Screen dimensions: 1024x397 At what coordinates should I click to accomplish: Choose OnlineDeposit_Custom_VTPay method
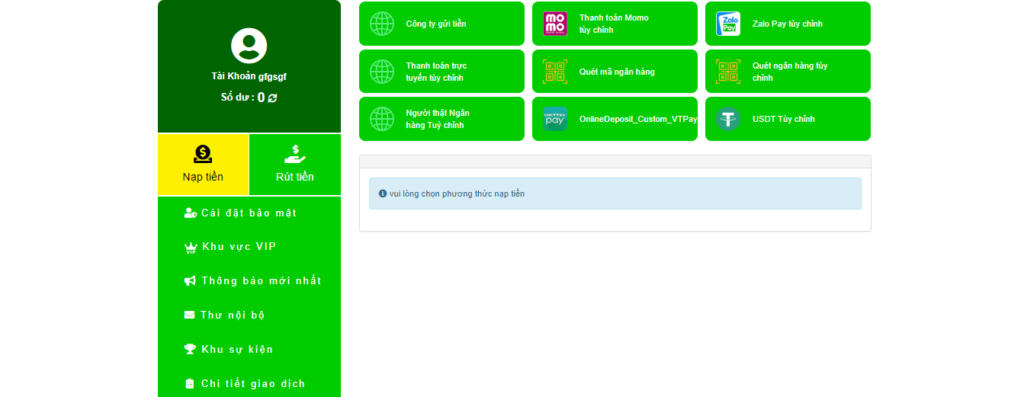pos(615,119)
